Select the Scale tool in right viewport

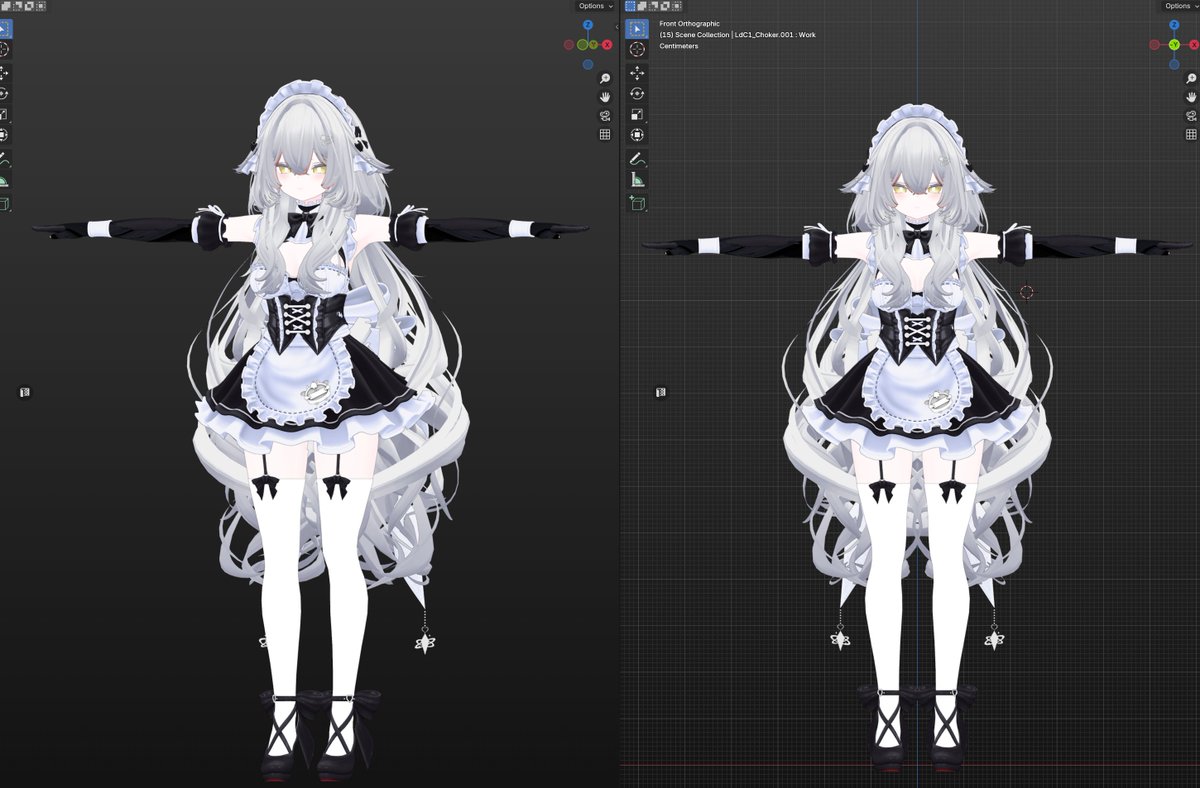click(637, 114)
